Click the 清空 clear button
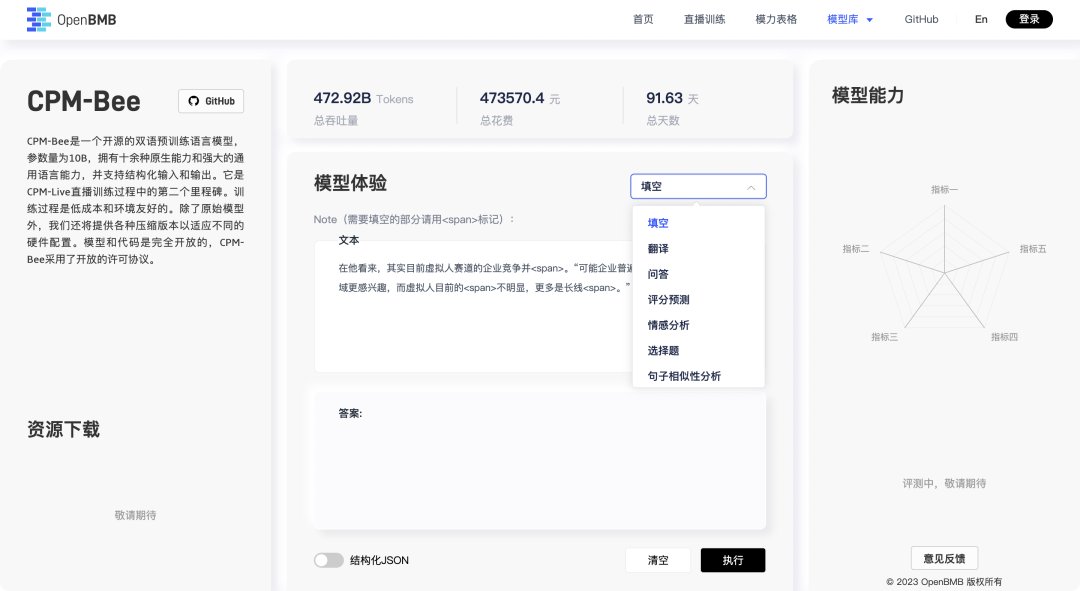 (x=658, y=560)
